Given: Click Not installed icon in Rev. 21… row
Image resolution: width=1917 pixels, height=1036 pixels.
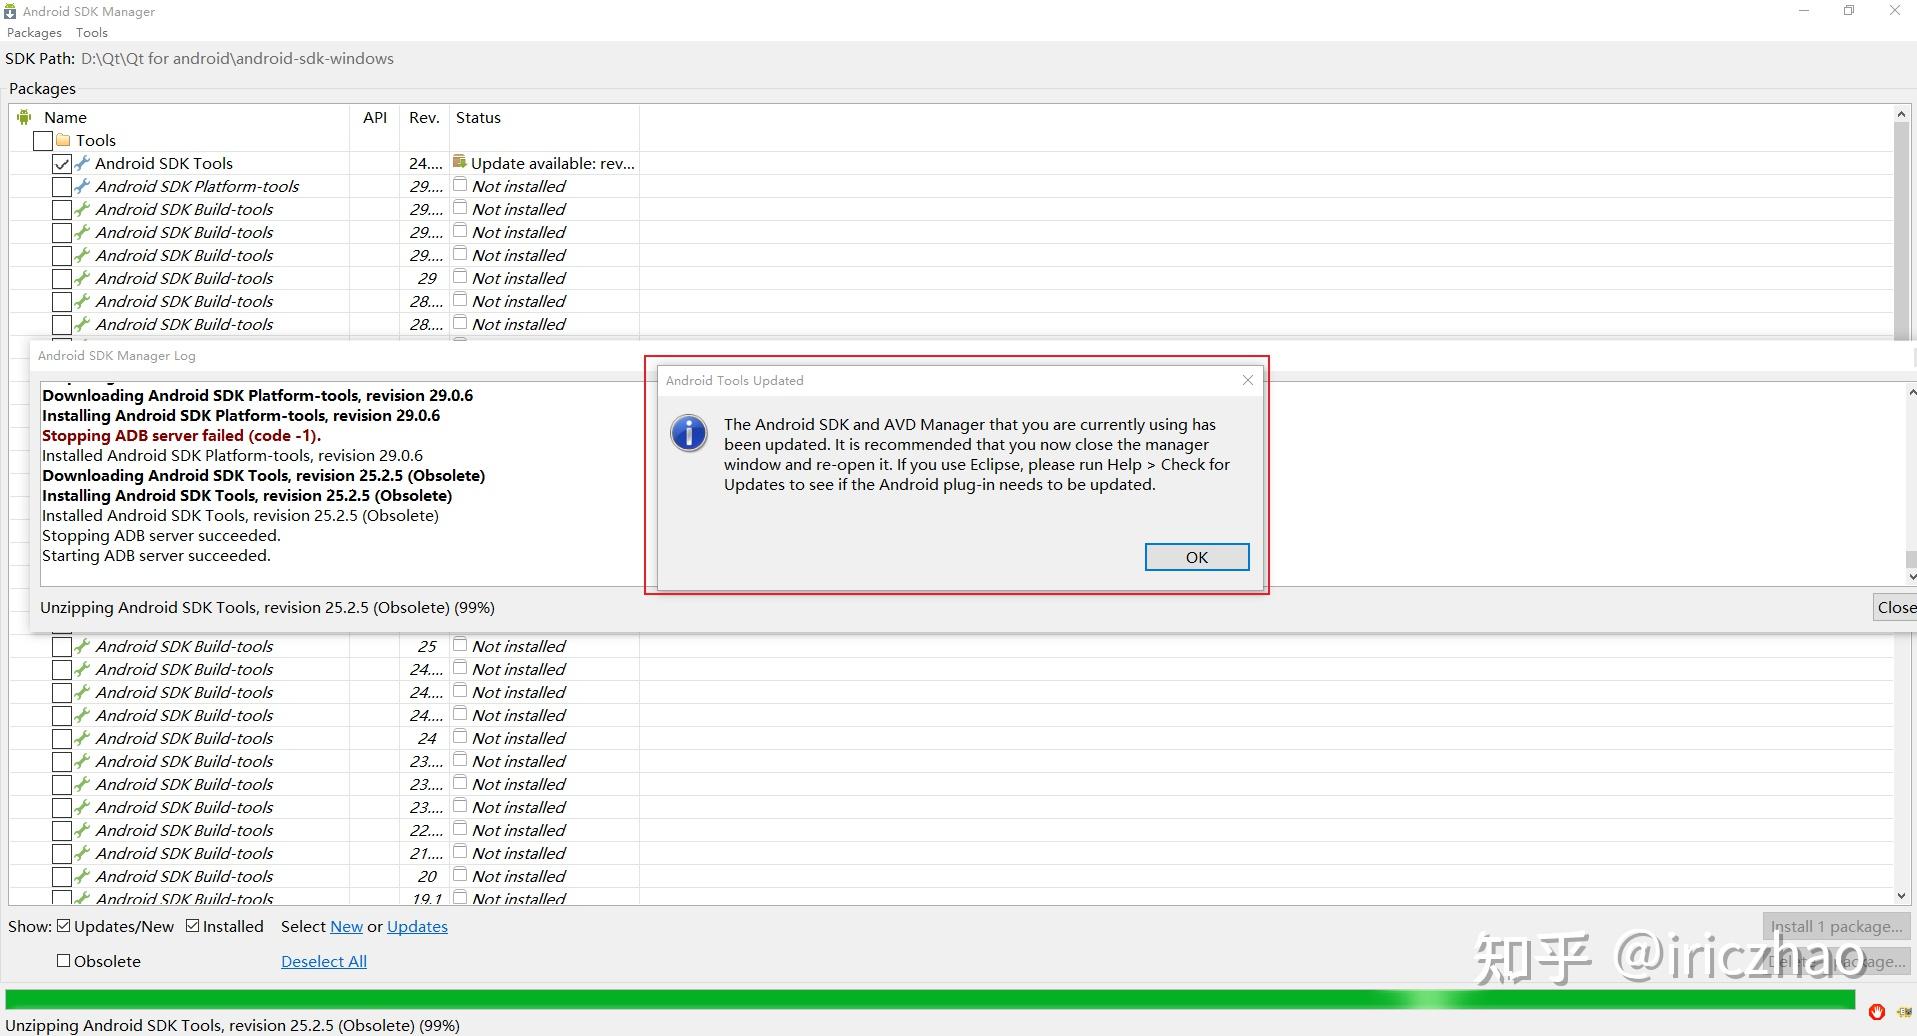Looking at the screenshot, I should (x=460, y=852).
